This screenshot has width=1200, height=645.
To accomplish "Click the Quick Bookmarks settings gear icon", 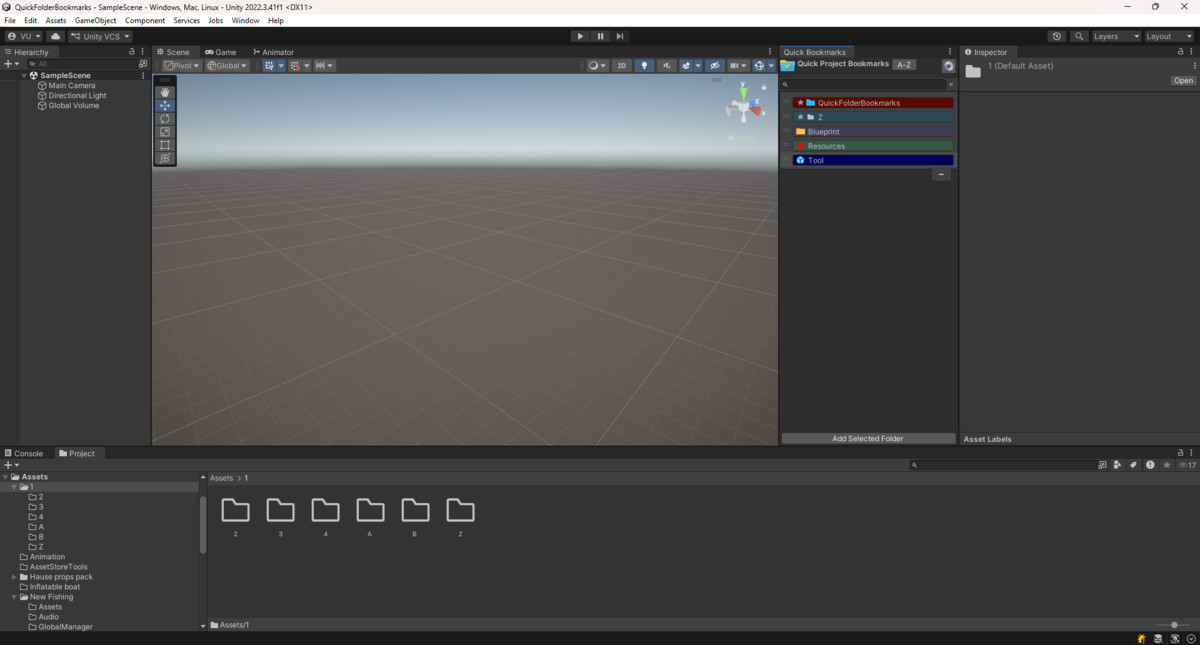I will pos(948,66).
